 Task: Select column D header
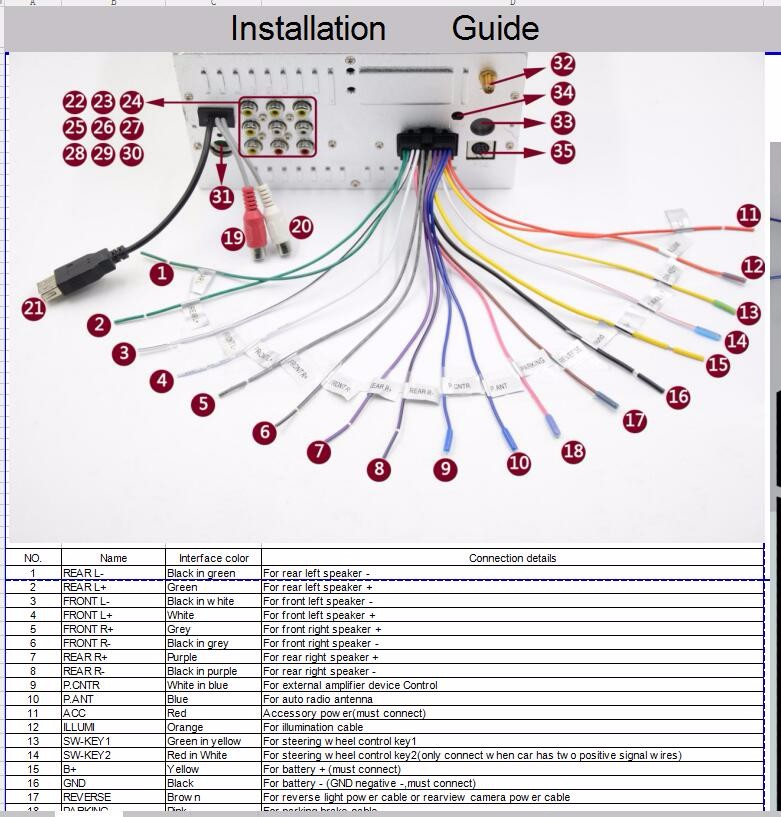click(512, 4)
